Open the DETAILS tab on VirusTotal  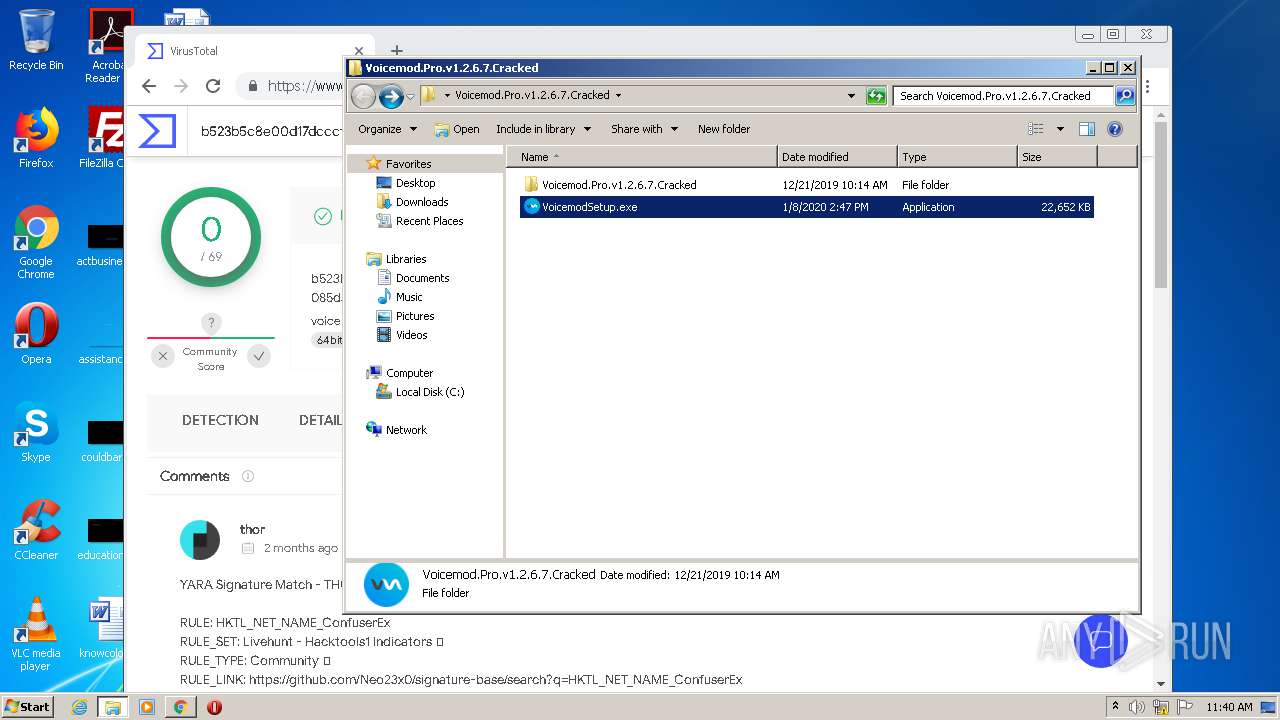320,420
